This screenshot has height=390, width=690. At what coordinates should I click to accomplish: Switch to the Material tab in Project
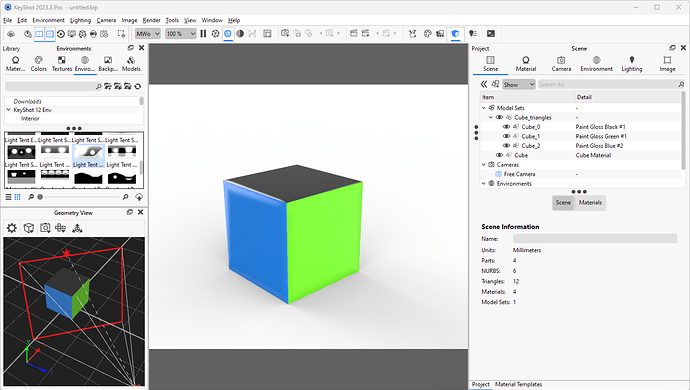point(526,63)
